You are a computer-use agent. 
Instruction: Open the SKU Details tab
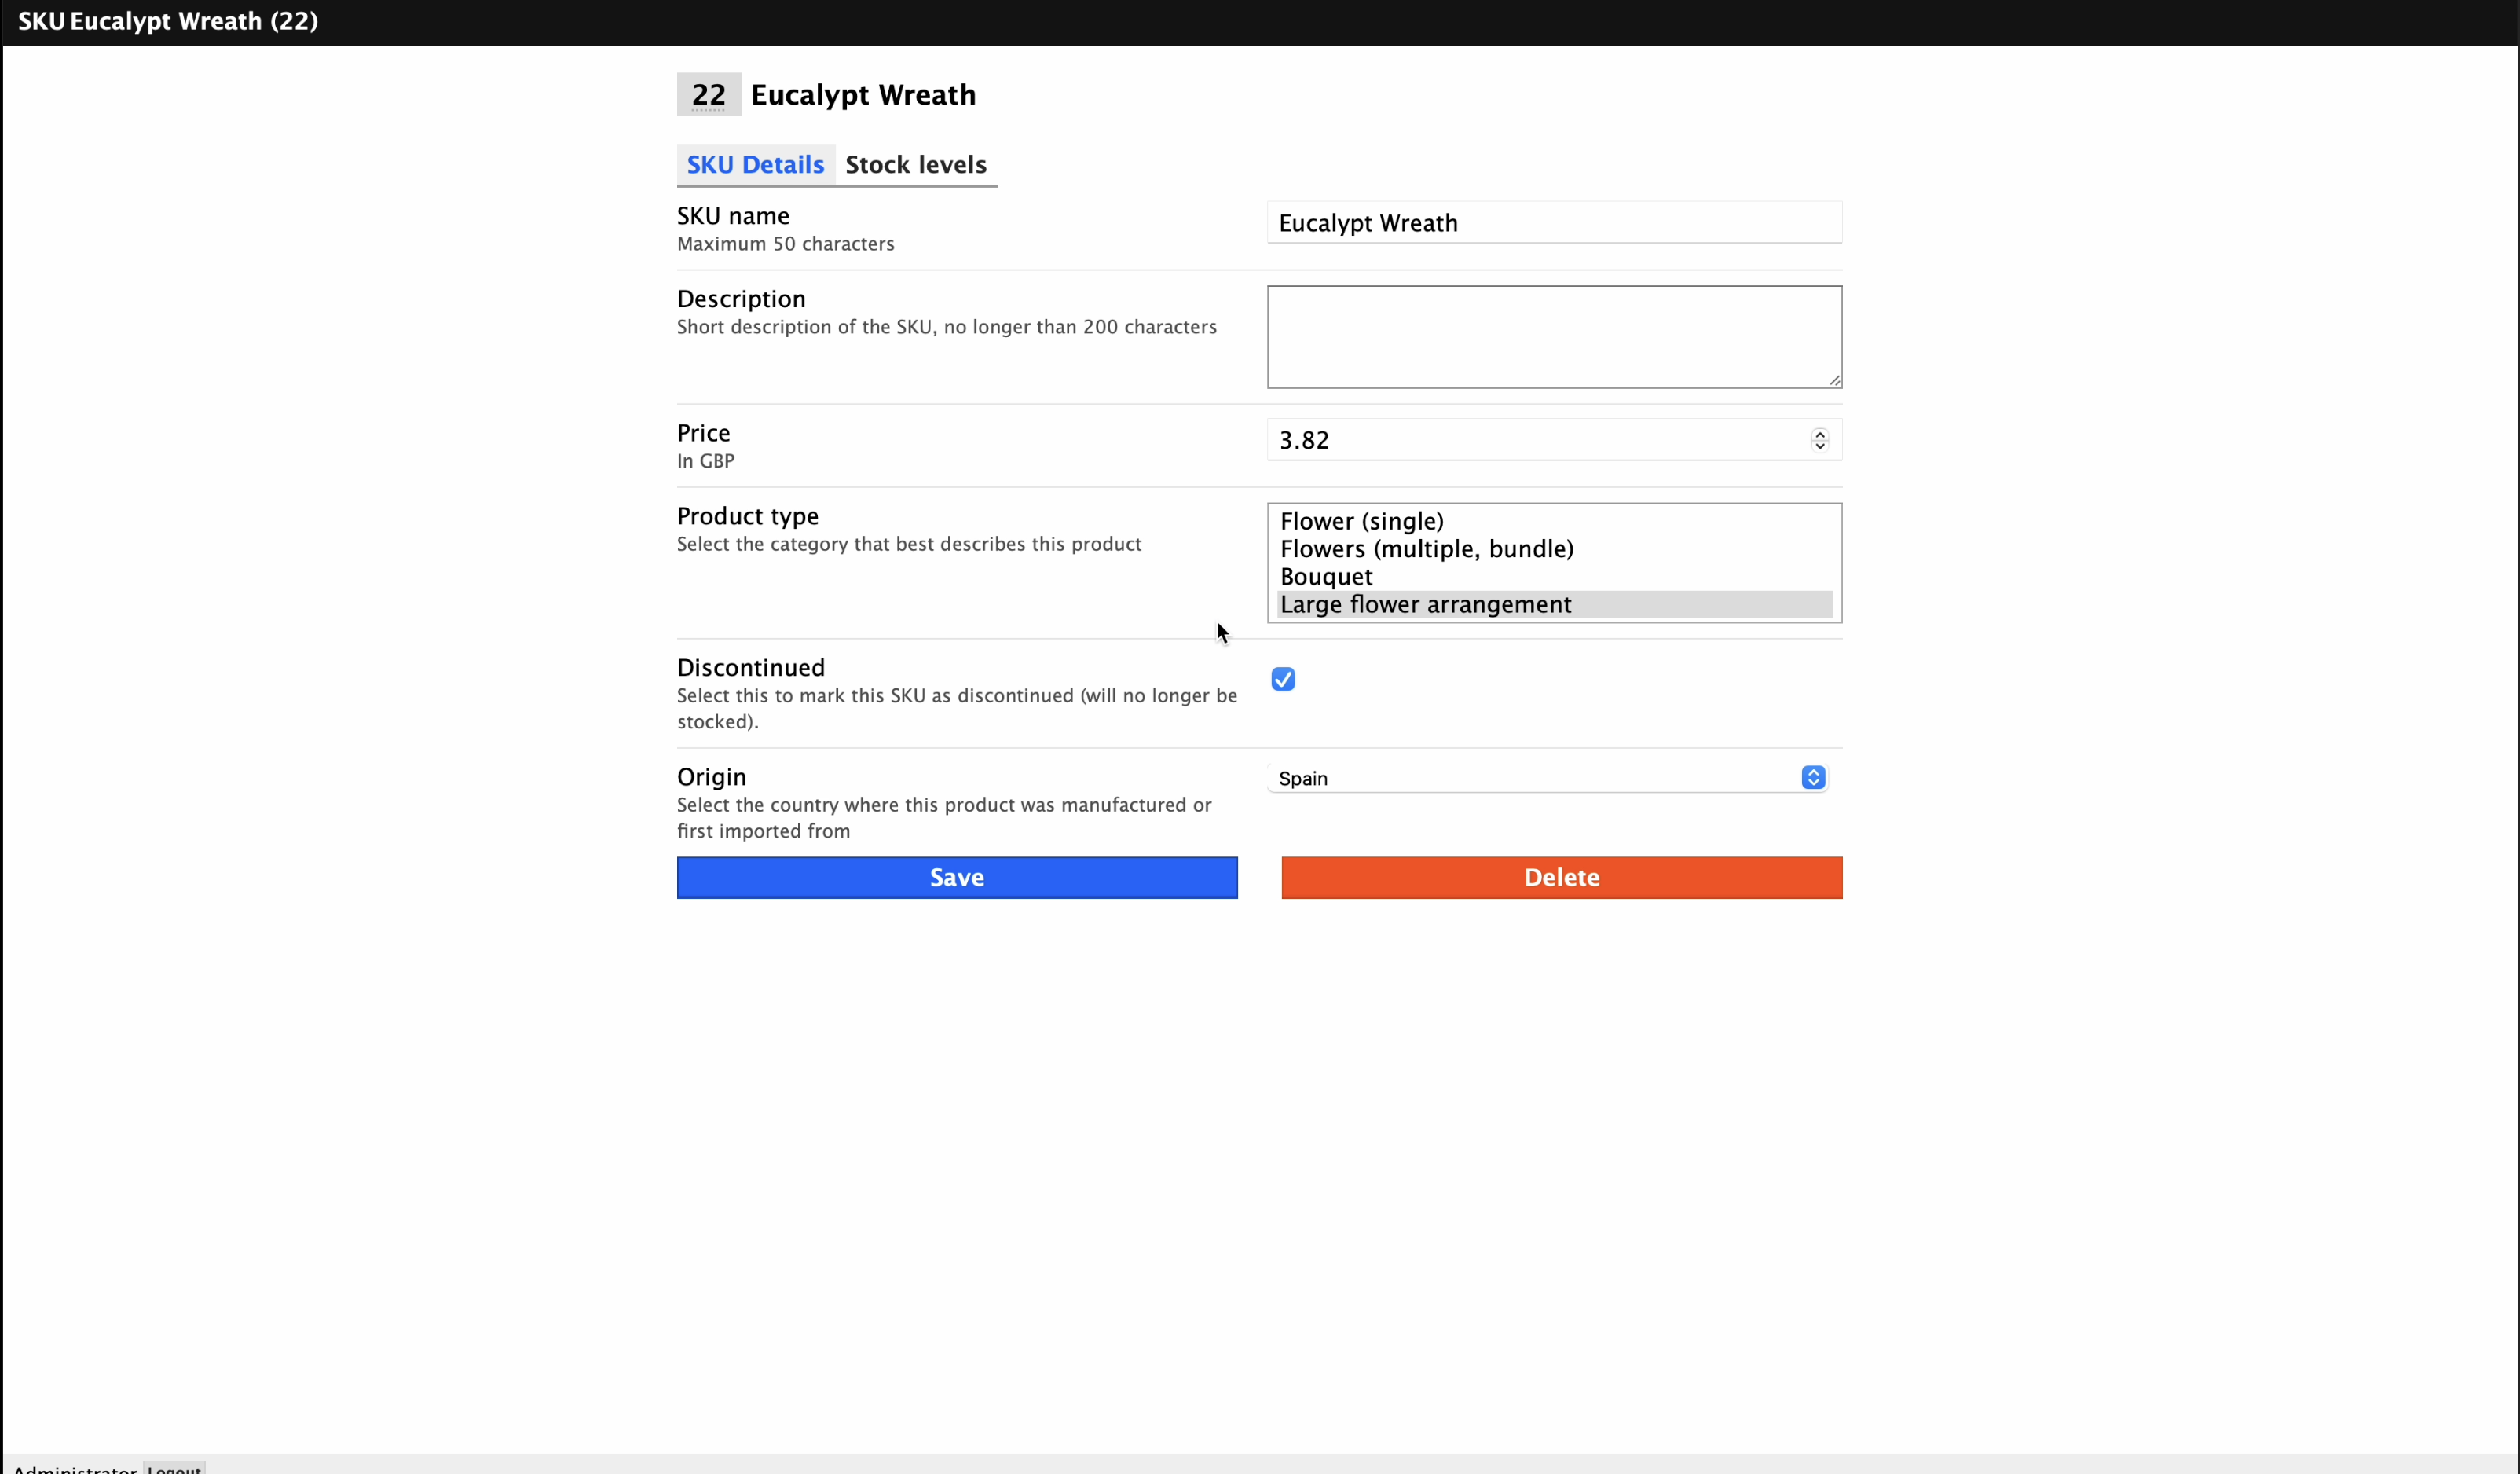click(755, 164)
